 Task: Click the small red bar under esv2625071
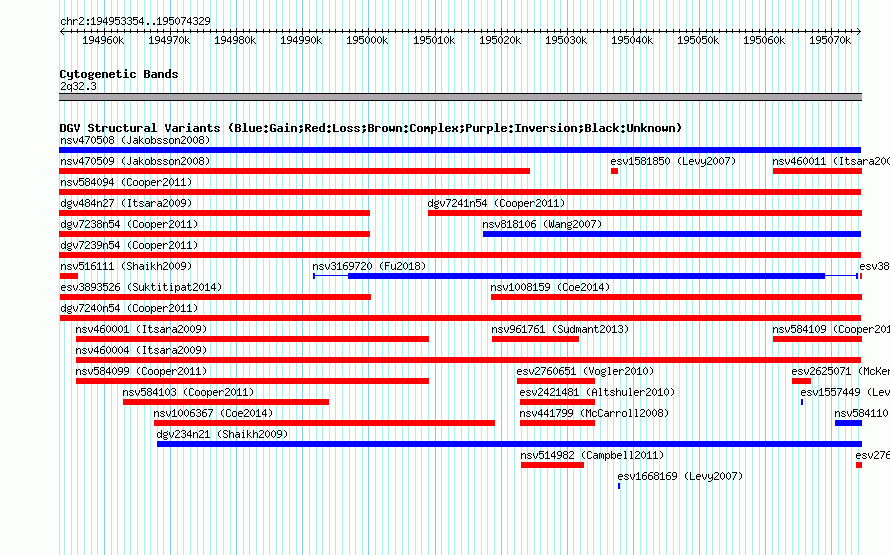(x=801, y=381)
